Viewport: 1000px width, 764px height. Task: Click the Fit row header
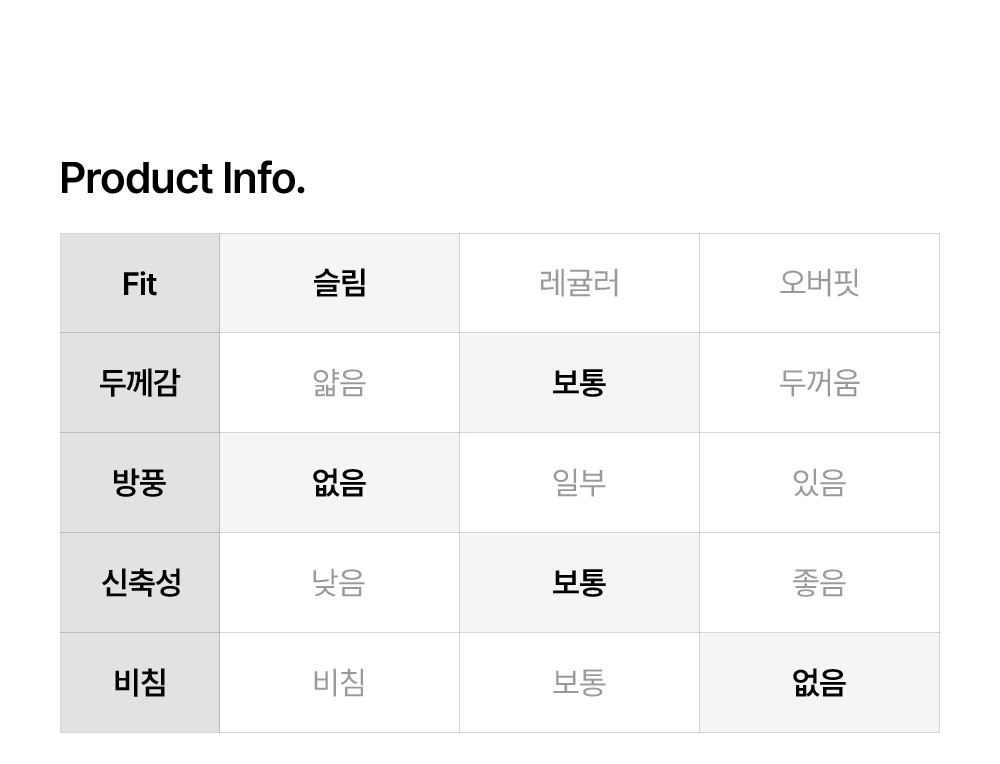coord(140,283)
